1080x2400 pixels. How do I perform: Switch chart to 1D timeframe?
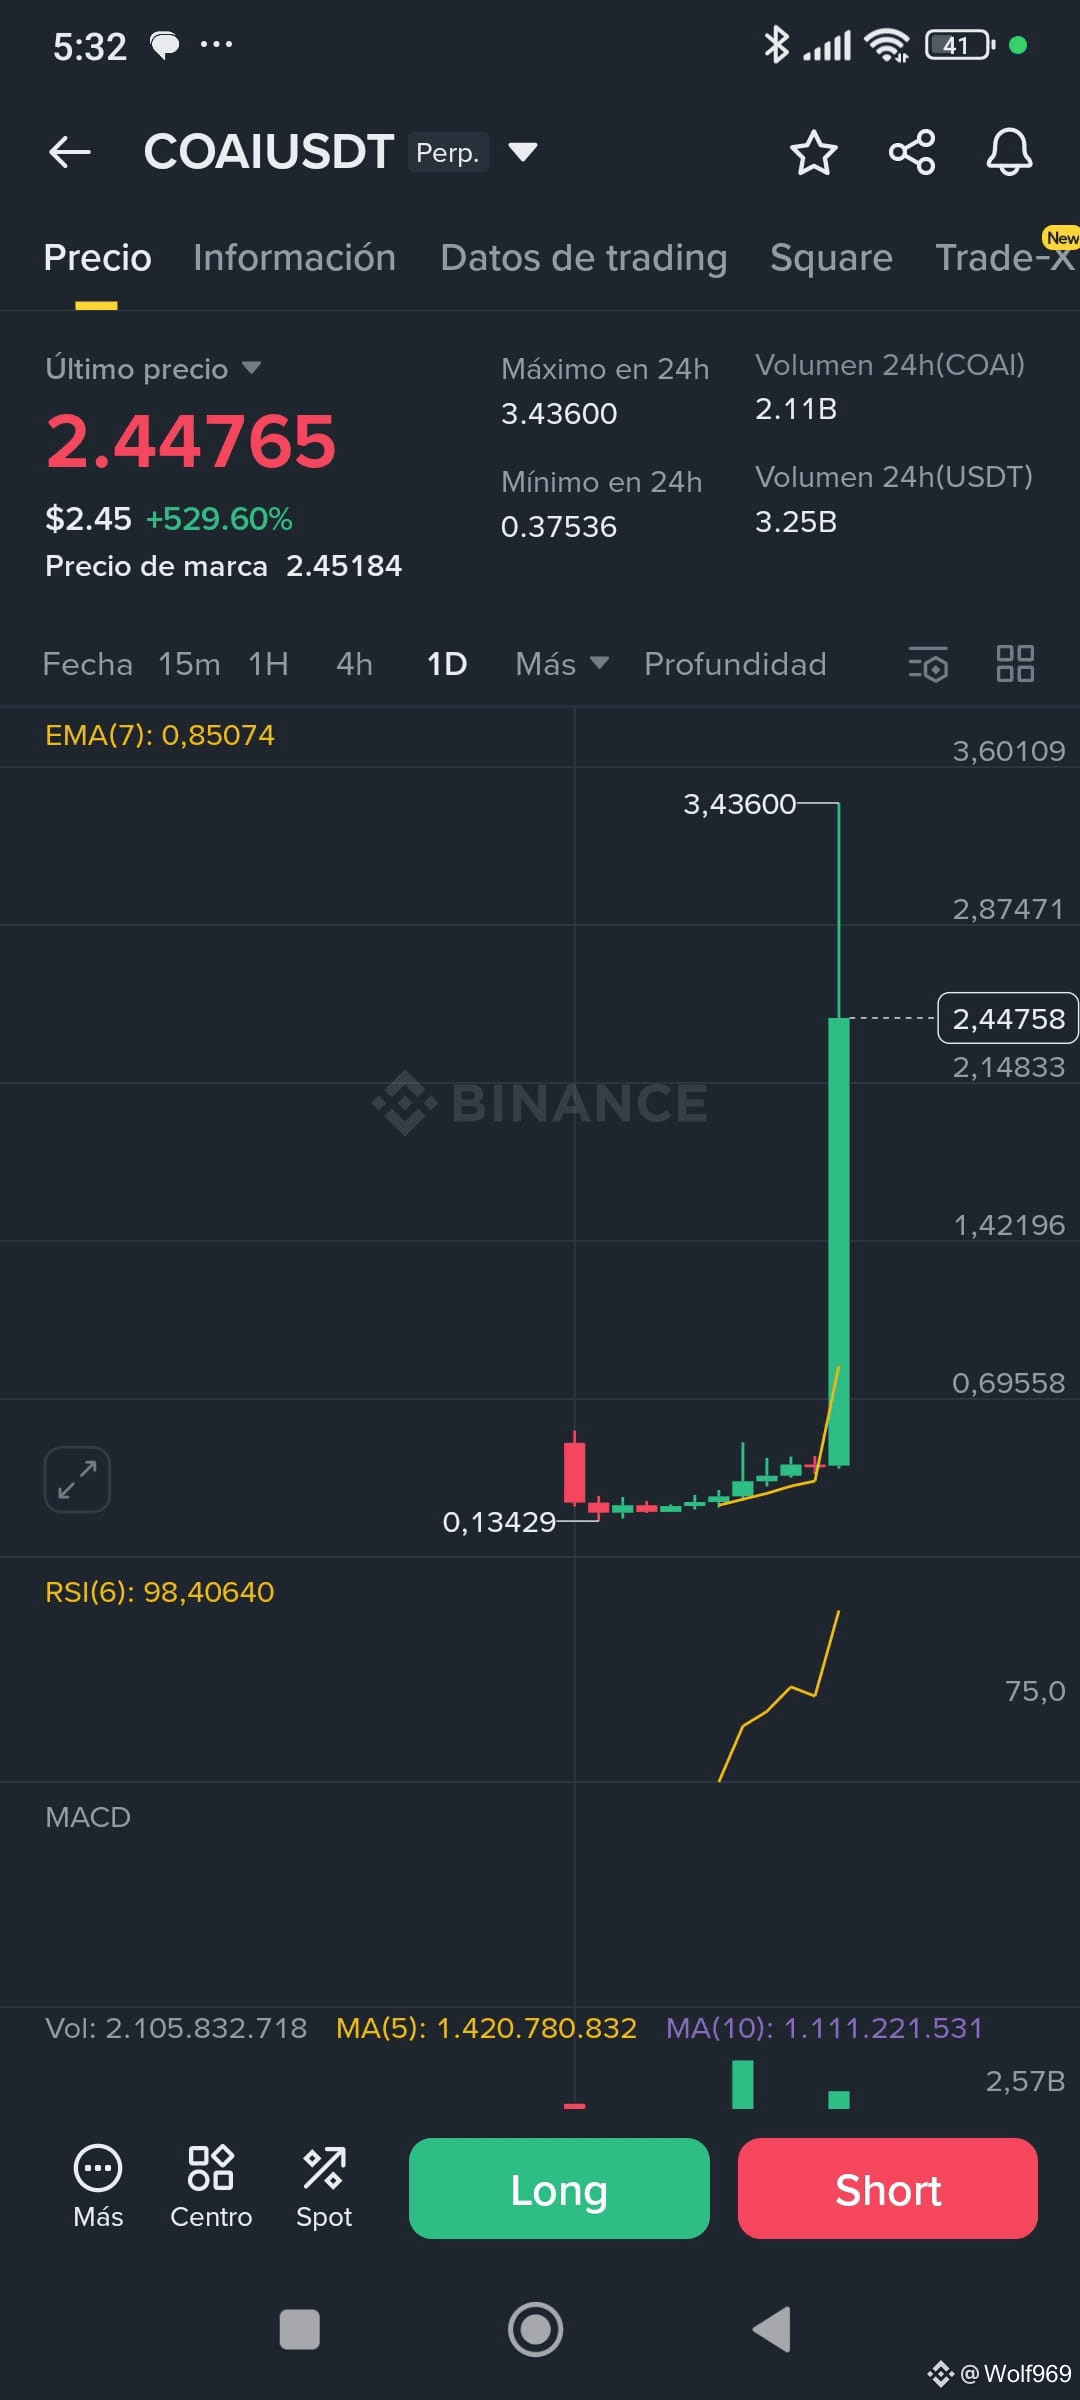click(447, 664)
